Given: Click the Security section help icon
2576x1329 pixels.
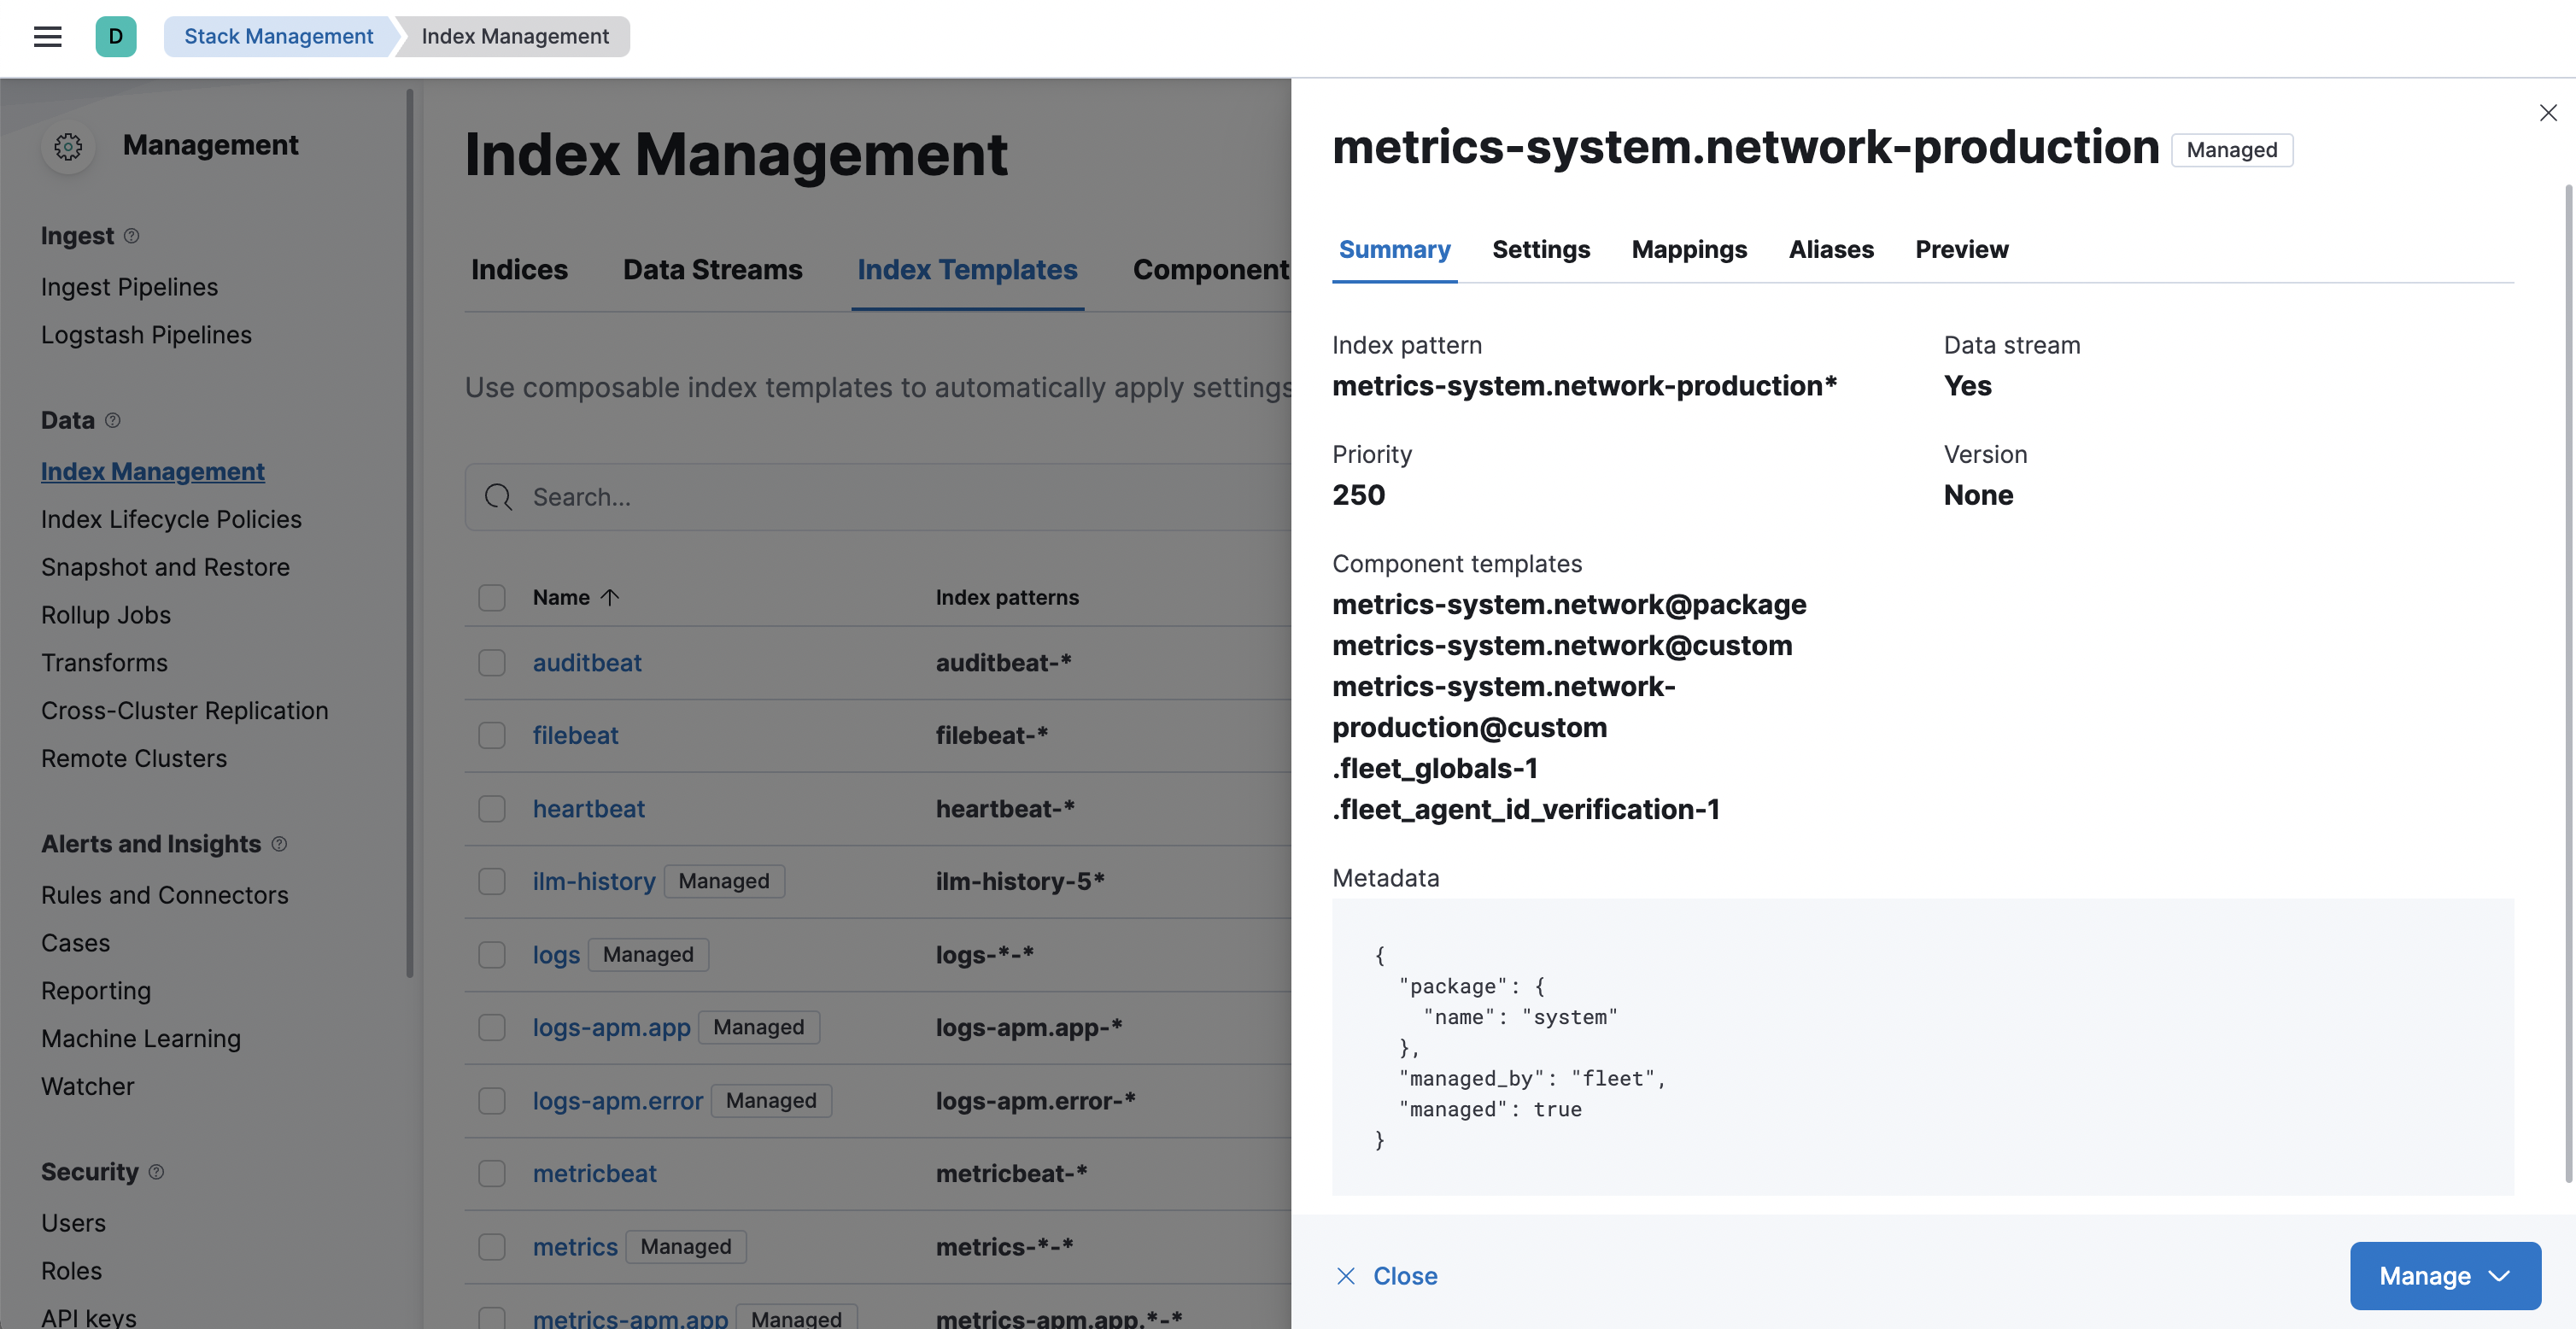Looking at the screenshot, I should click(156, 1172).
